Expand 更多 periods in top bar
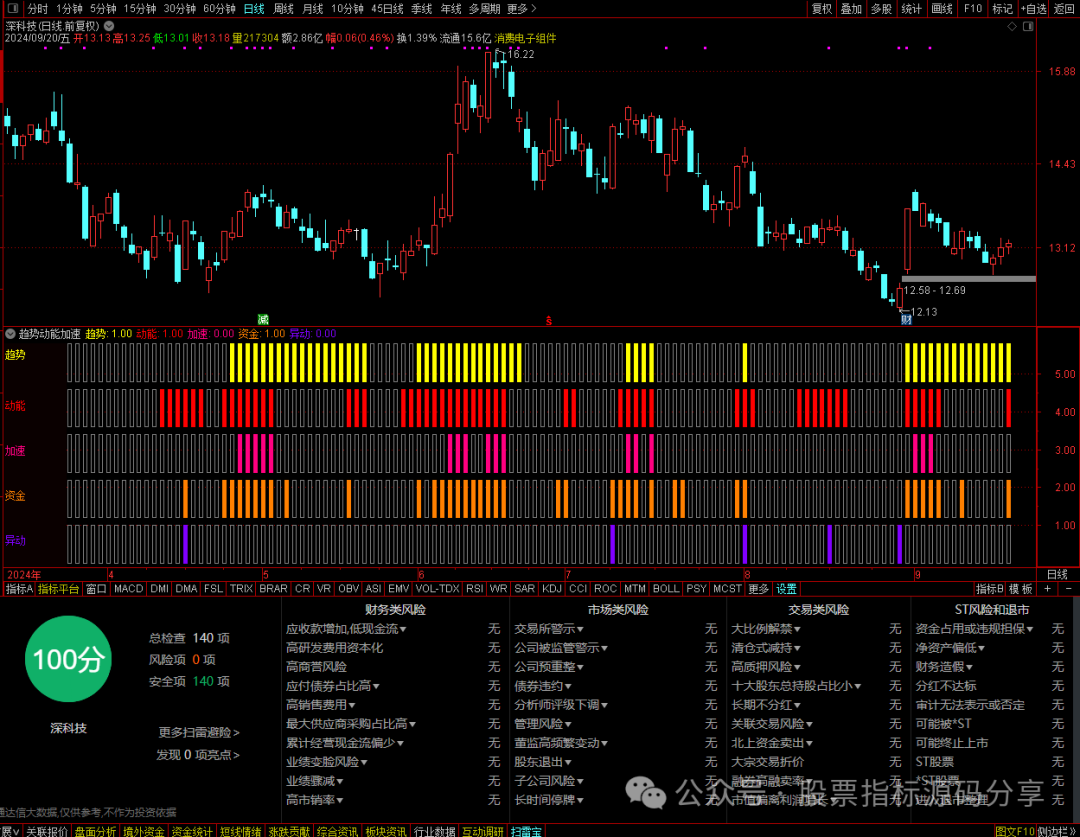 521,8
